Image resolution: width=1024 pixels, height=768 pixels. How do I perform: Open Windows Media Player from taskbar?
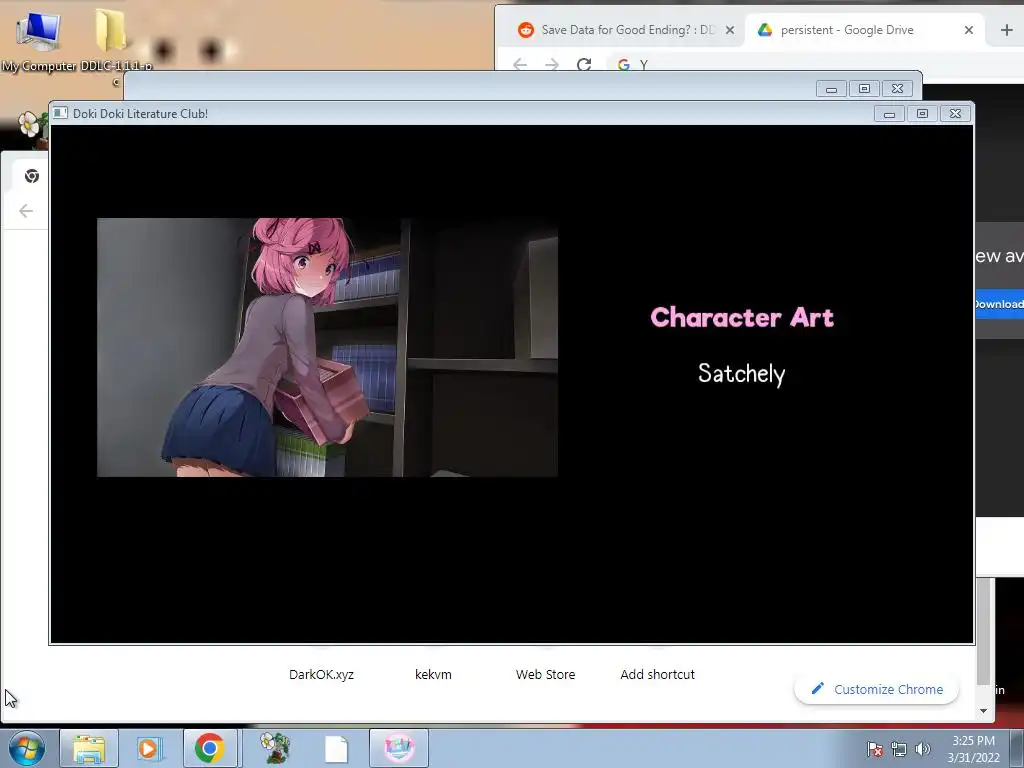(150, 748)
